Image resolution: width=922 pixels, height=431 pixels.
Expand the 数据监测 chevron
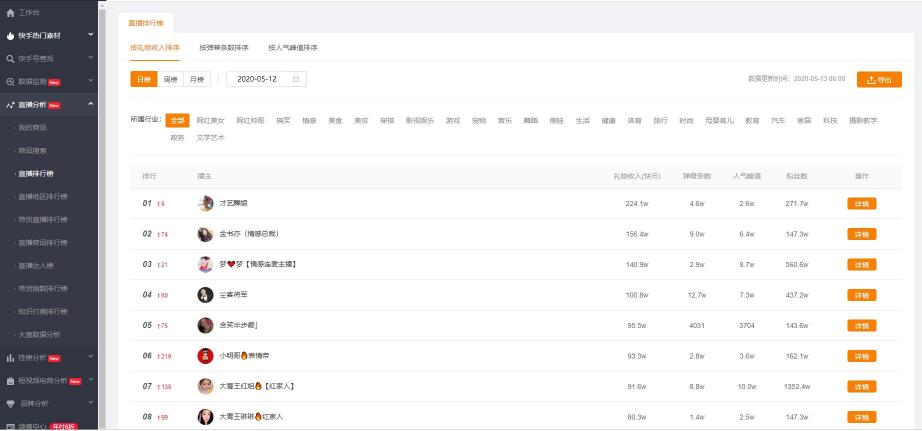(x=91, y=81)
